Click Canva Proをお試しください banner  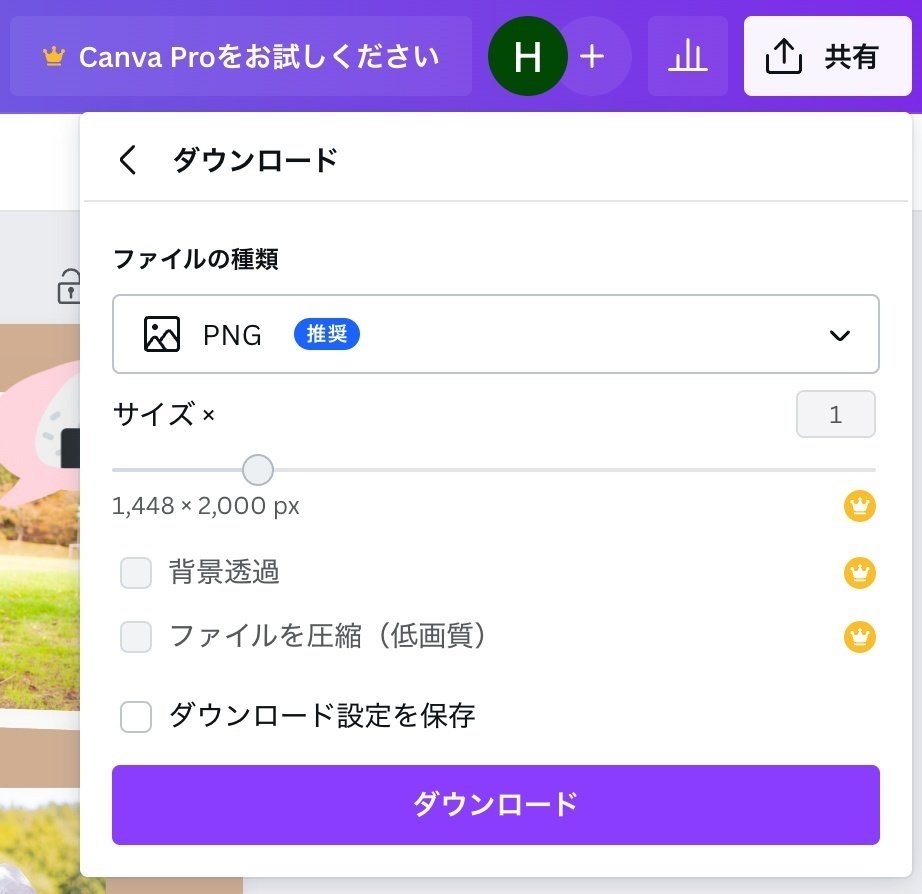[x=241, y=56]
